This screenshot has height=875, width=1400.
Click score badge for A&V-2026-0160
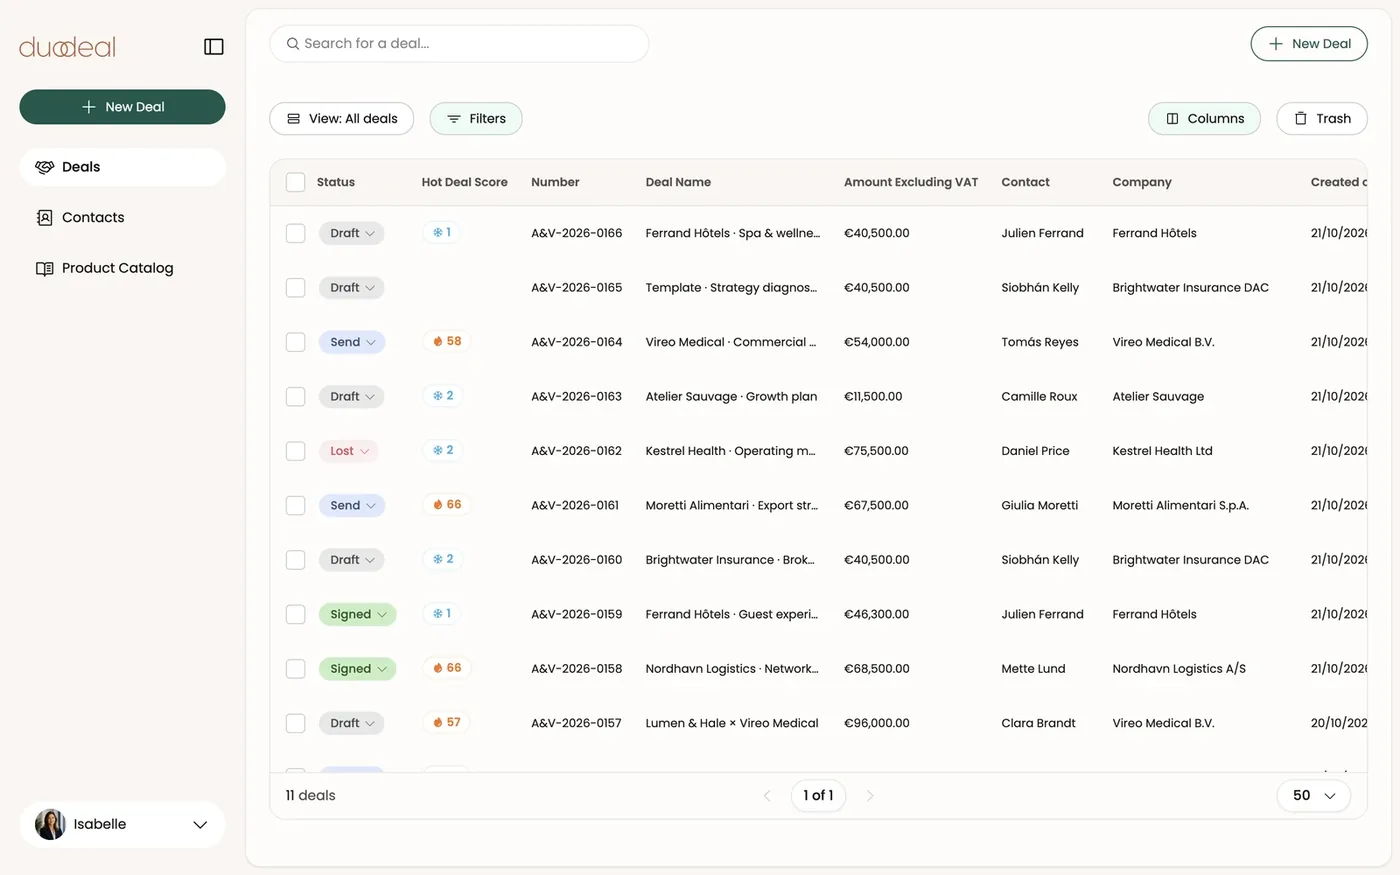pyautogui.click(x=443, y=559)
